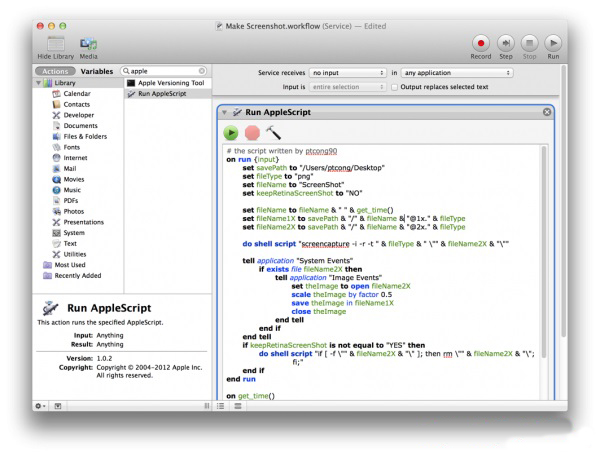The width and height of the screenshot is (600, 456).
Task: Select the Calendar library category
Action: (x=77, y=94)
